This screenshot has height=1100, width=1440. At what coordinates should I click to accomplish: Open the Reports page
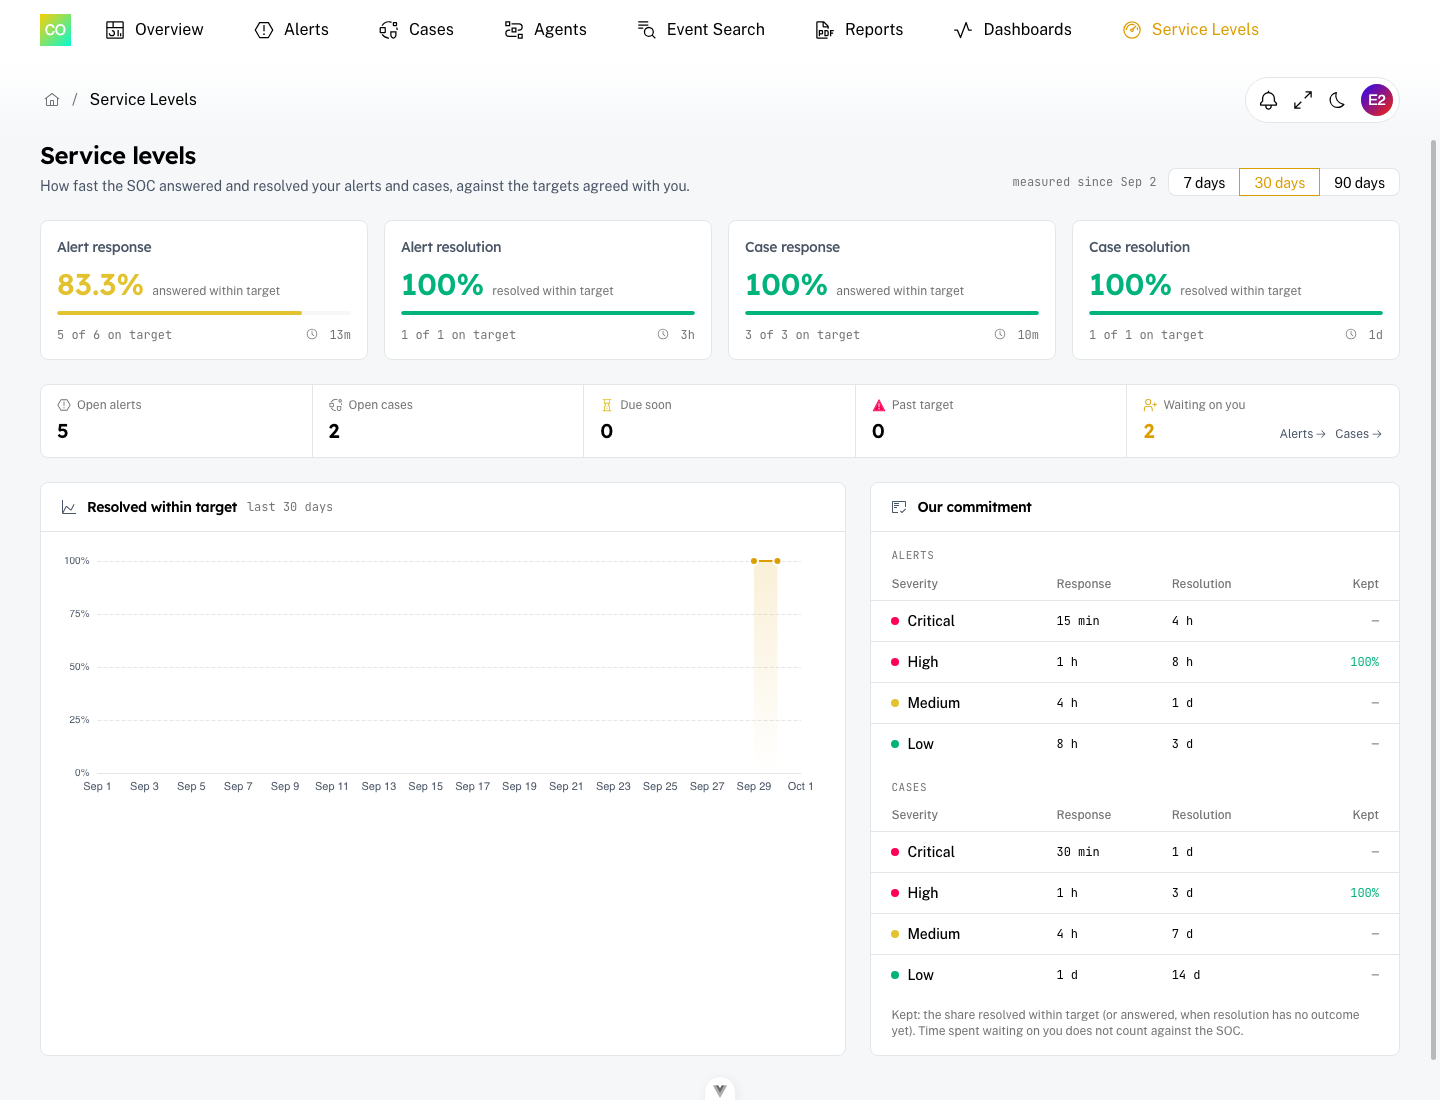coord(860,30)
